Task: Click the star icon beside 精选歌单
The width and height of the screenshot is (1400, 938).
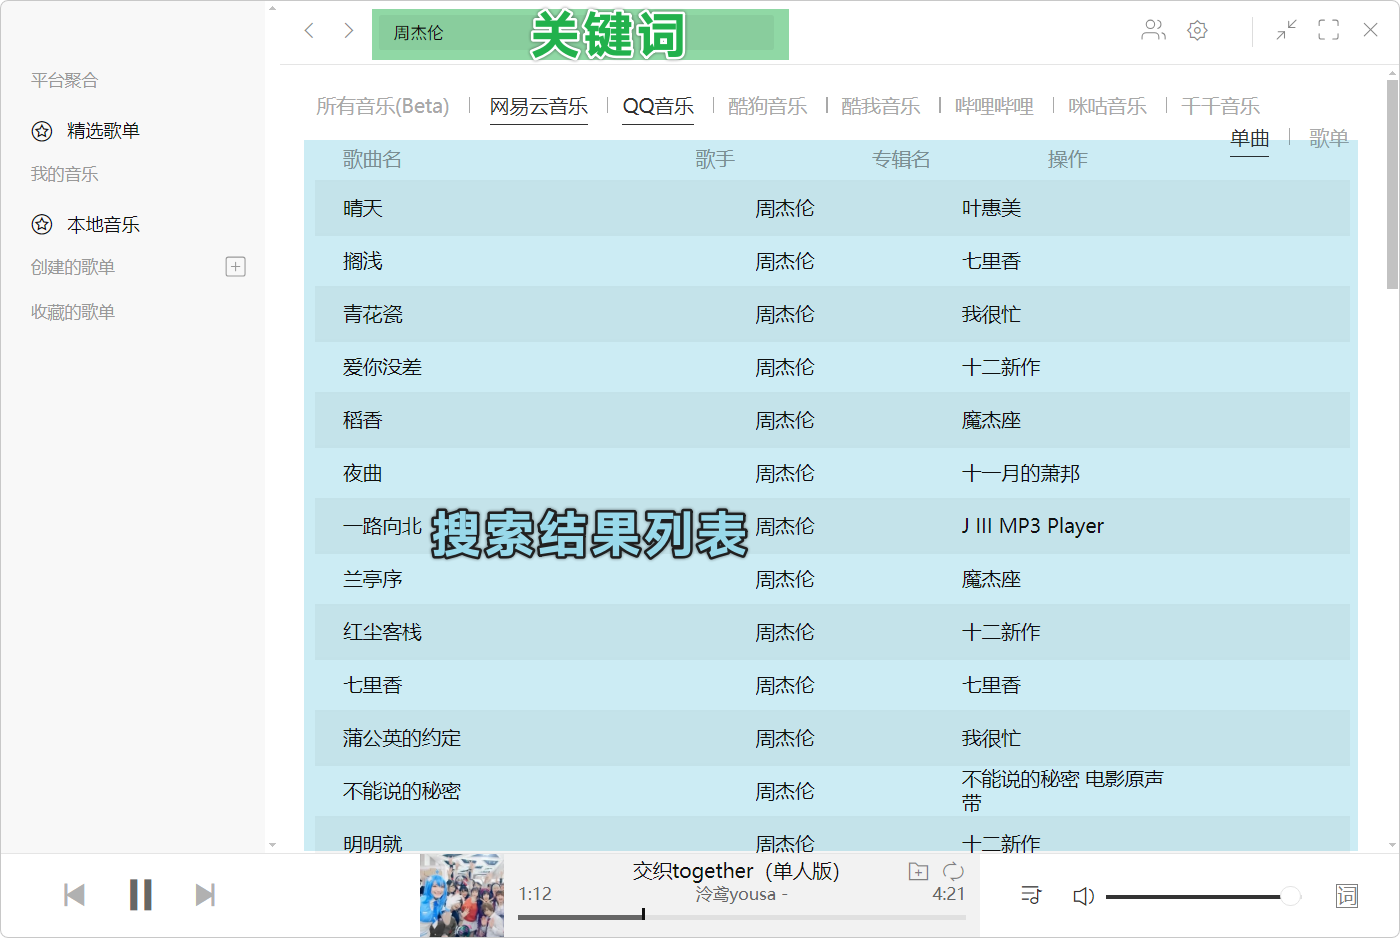Action: point(42,131)
